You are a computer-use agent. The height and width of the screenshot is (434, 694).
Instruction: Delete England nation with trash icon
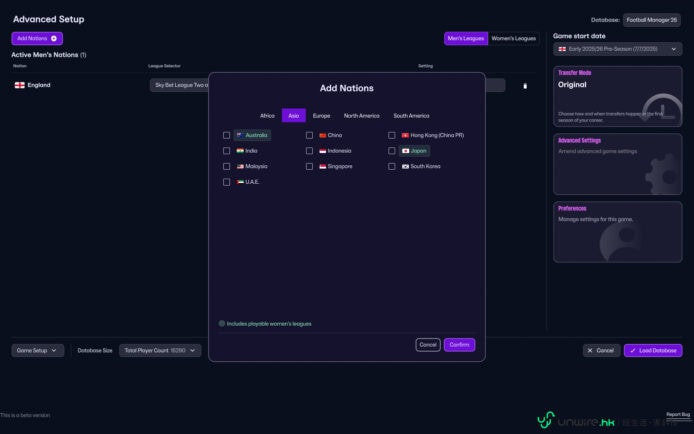coord(525,86)
